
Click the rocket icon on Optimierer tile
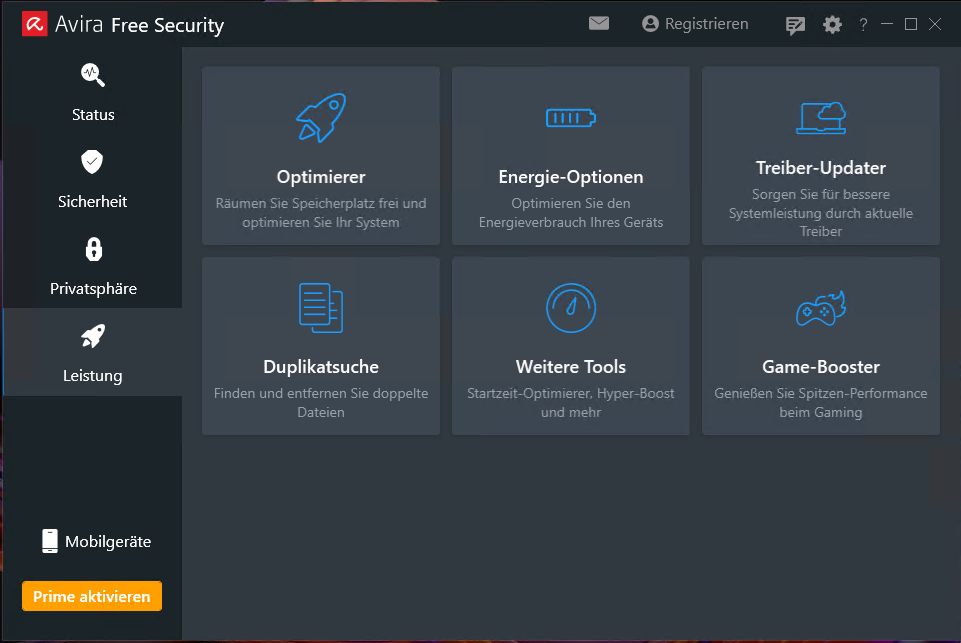point(321,118)
